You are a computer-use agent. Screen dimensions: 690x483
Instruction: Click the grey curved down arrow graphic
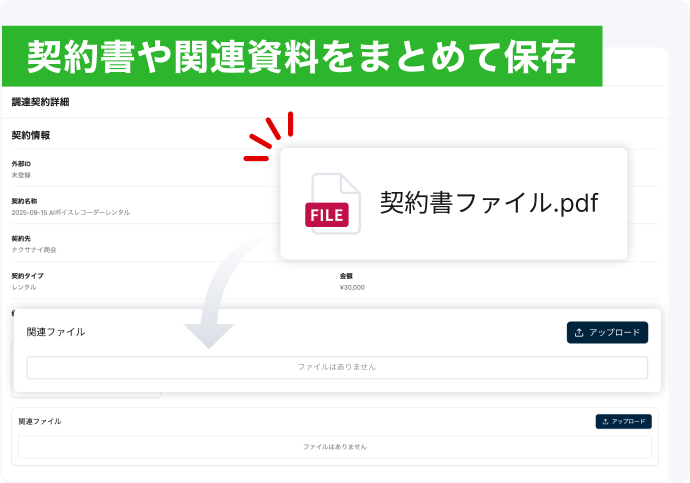pyautogui.click(x=213, y=300)
